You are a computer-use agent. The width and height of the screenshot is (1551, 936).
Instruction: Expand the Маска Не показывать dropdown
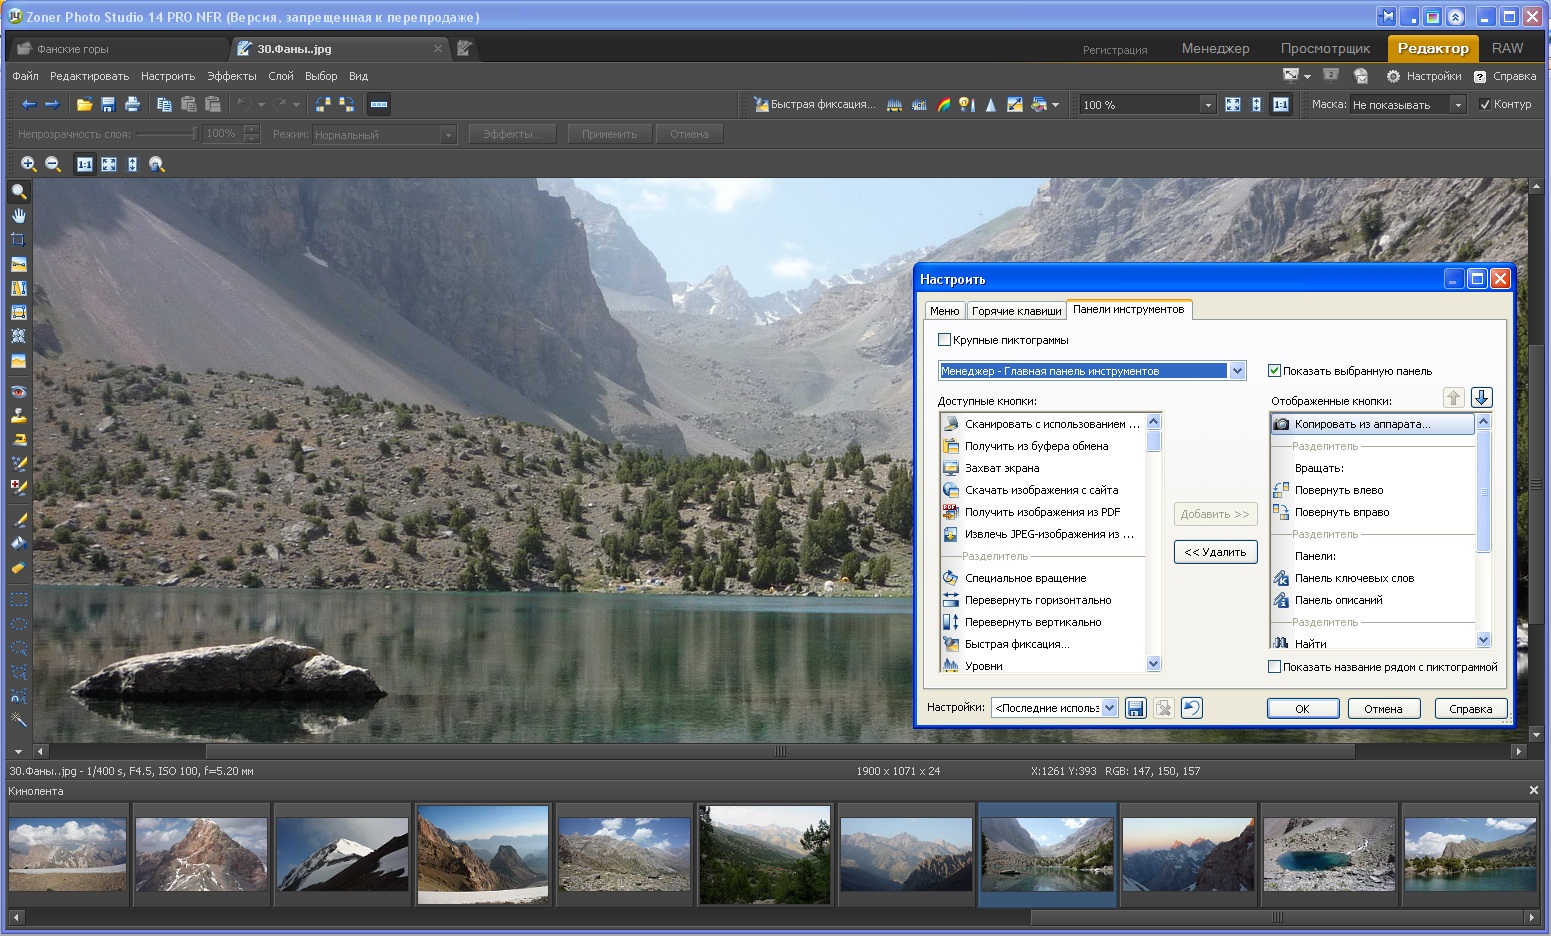pos(1408,104)
